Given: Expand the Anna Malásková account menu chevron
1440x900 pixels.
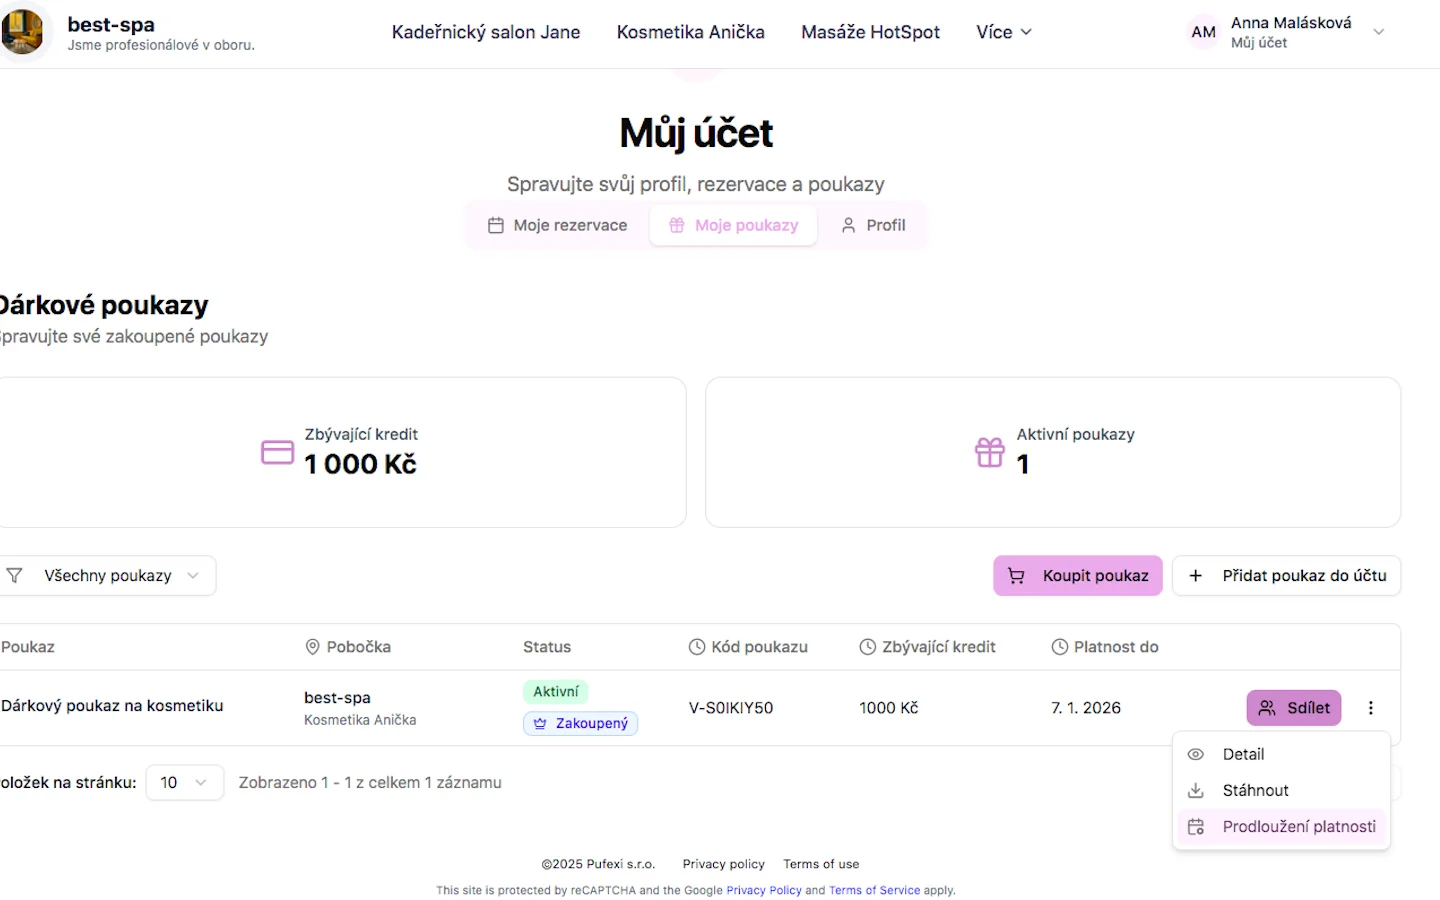Looking at the screenshot, I should point(1378,32).
